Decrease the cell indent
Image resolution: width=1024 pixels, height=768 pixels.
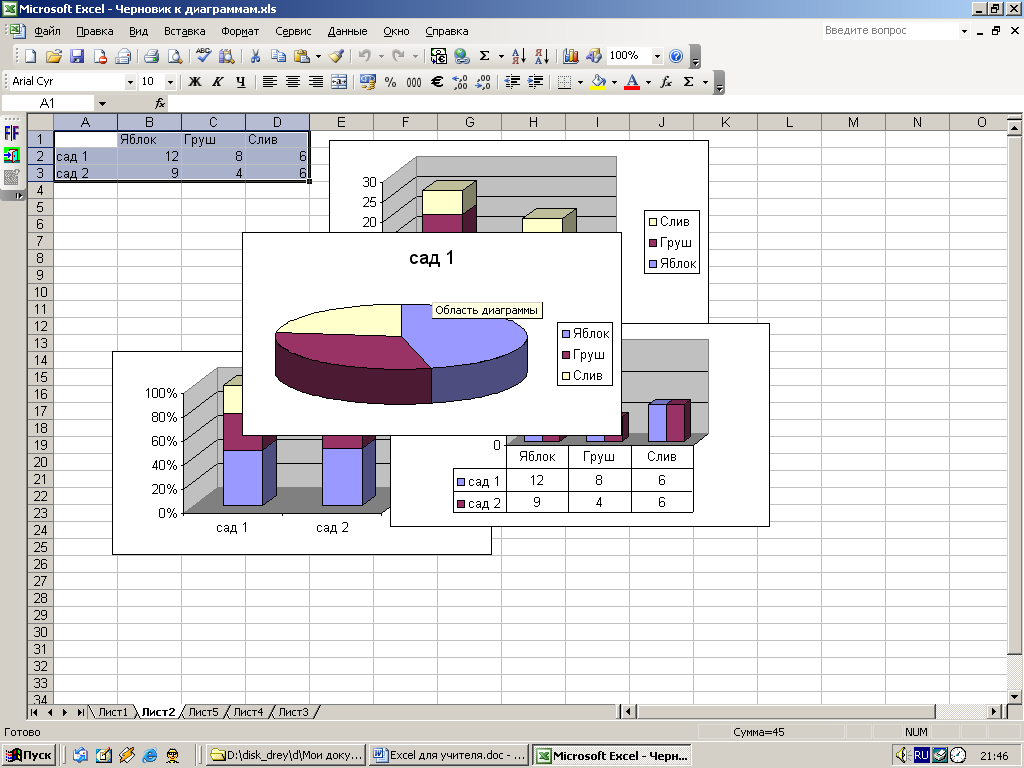pos(513,82)
